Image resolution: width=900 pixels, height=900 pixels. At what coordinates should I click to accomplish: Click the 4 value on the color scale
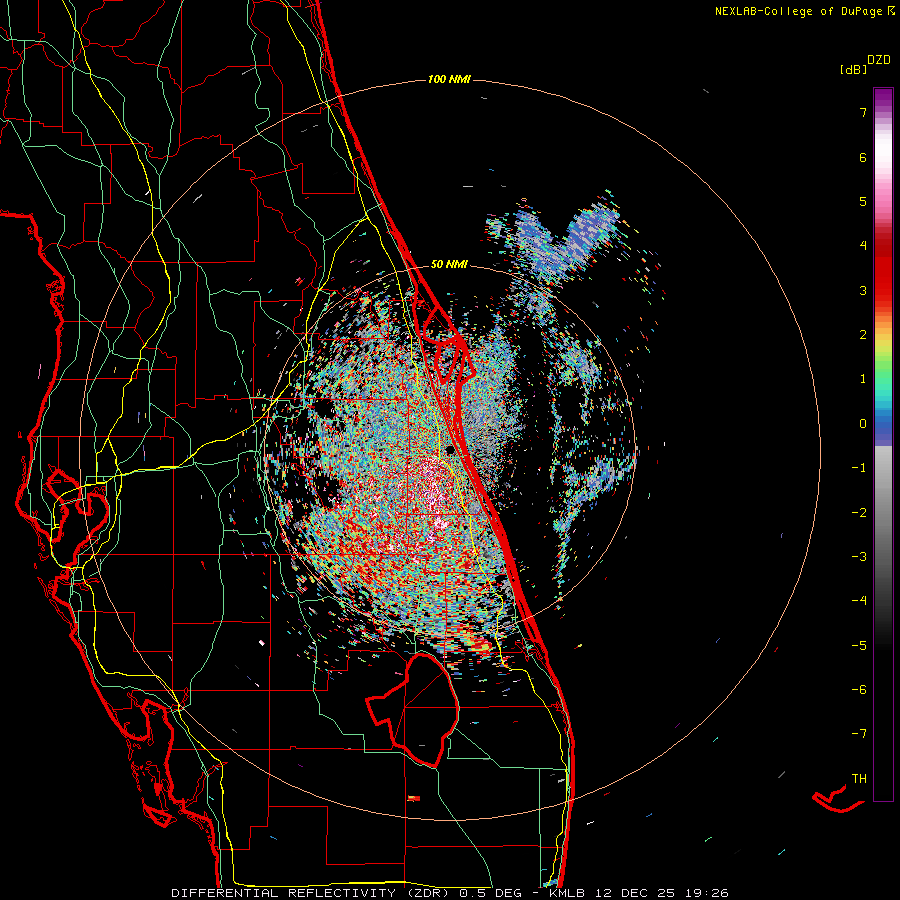pyautogui.click(x=863, y=246)
